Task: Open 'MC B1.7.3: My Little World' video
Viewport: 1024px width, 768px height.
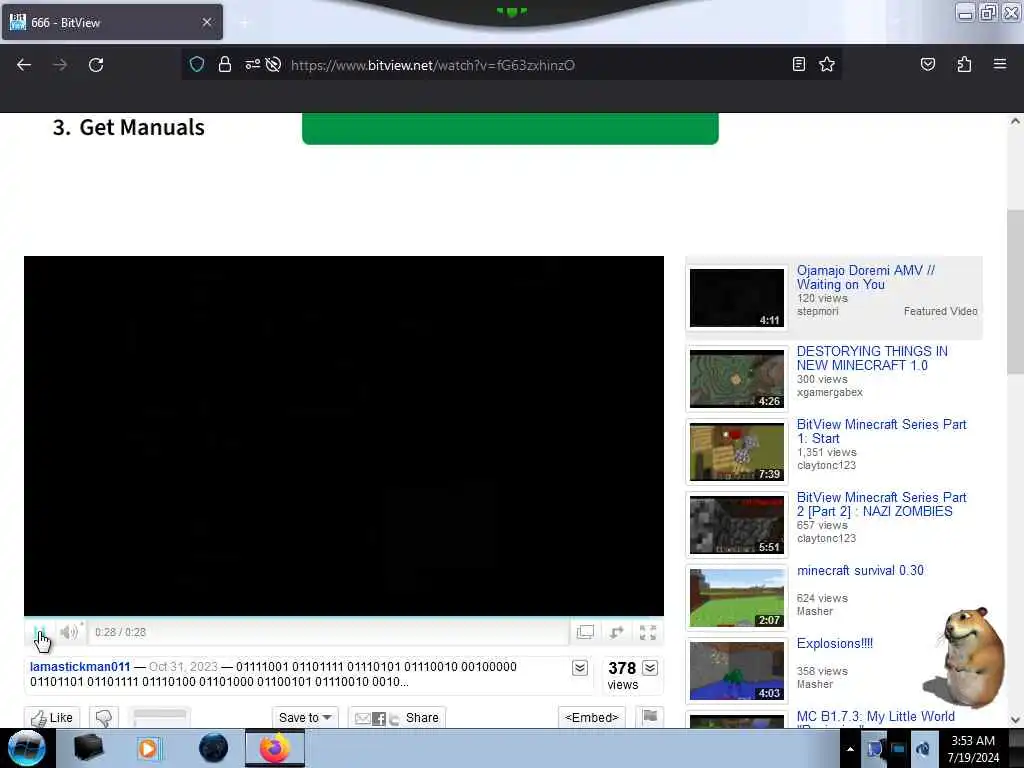Action: [875, 717]
